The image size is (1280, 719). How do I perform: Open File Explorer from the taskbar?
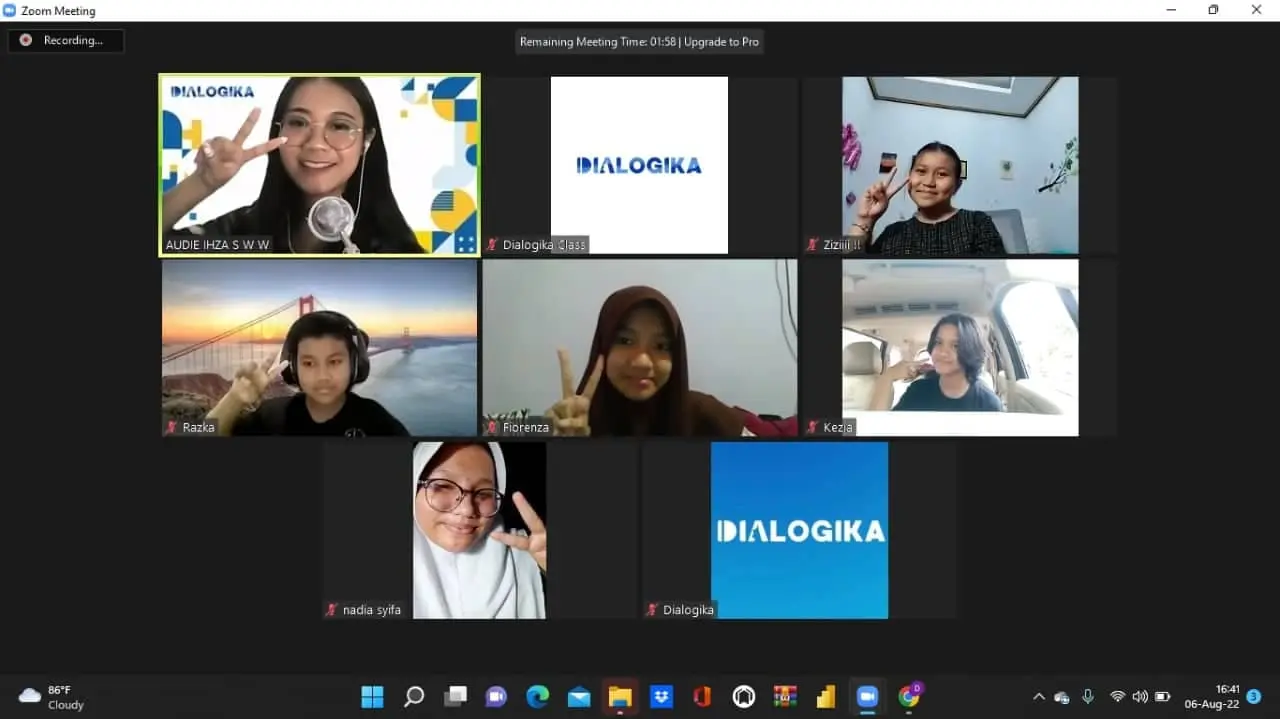(x=620, y=697)
